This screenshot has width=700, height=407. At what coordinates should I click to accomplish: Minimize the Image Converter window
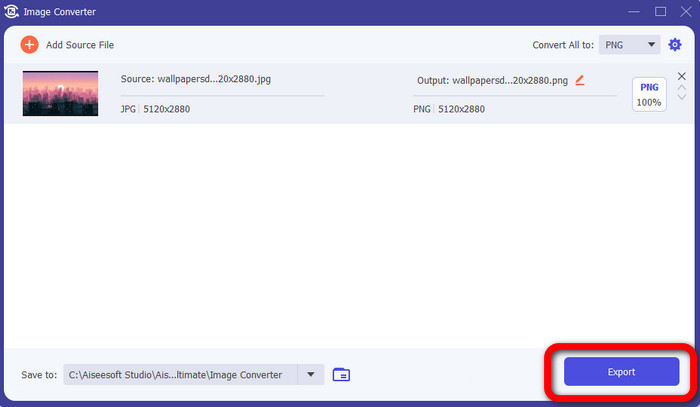pyautogui.click(x=634, y=12)
